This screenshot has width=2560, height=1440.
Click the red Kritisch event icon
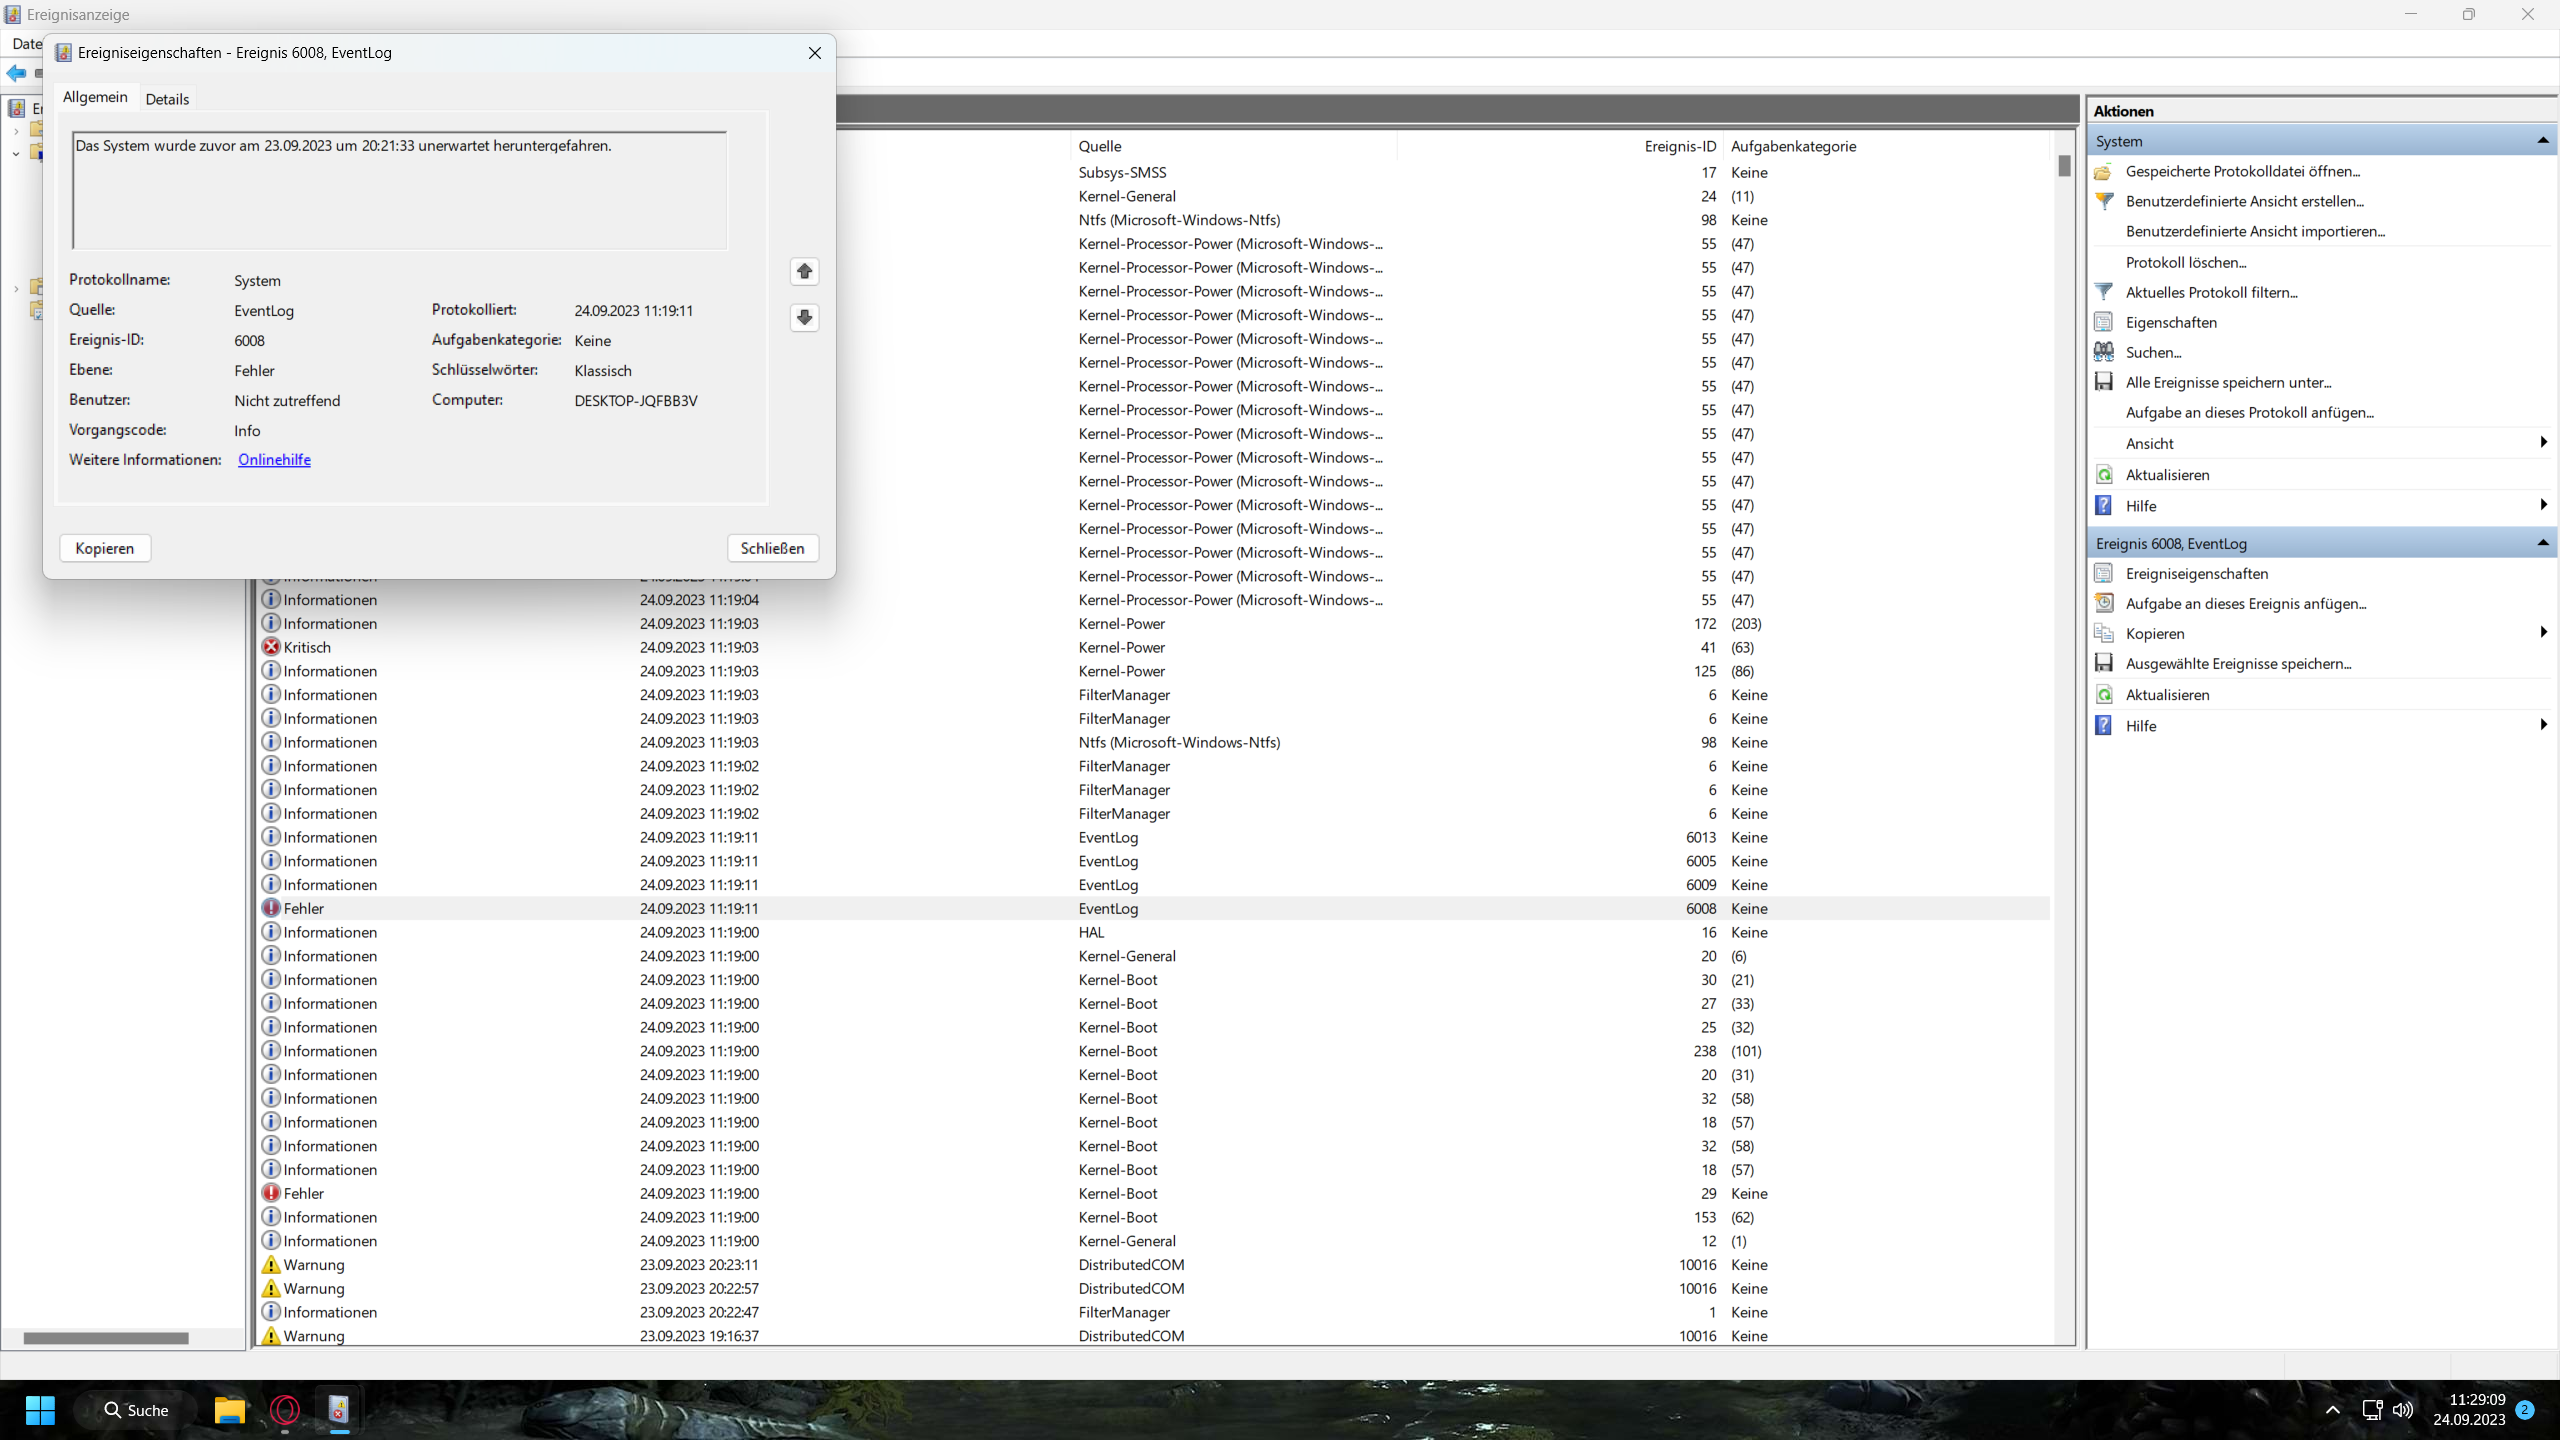tap(271, 647)
